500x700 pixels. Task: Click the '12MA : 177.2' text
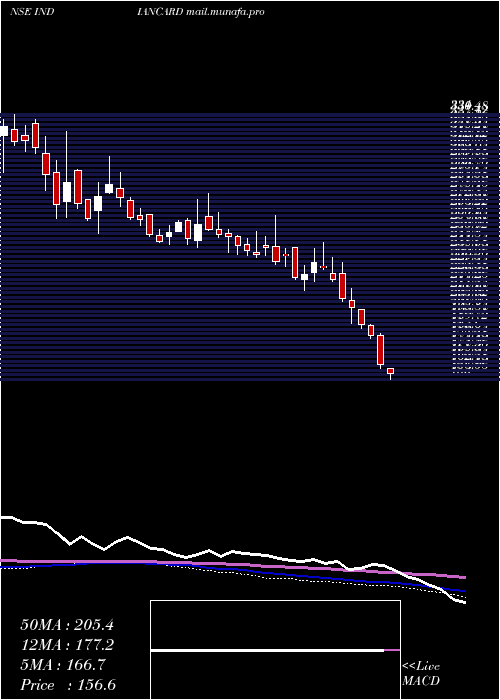pos(67,645)
